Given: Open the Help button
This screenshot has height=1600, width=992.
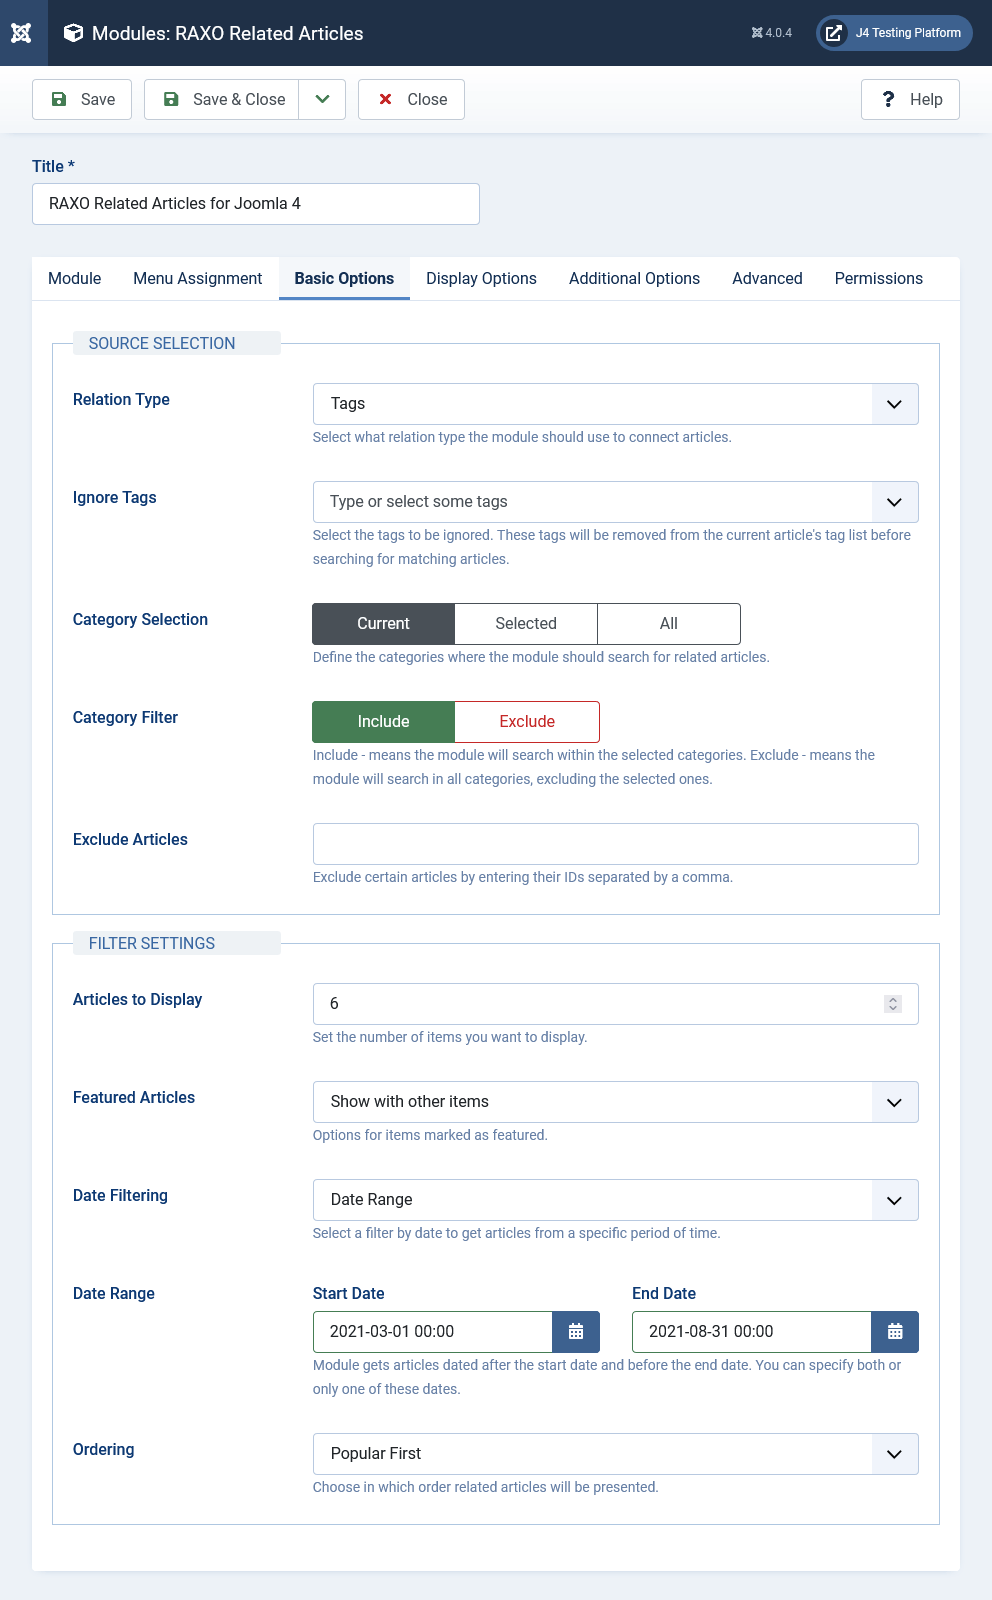Looking at the screenshot, I should 910,99.
